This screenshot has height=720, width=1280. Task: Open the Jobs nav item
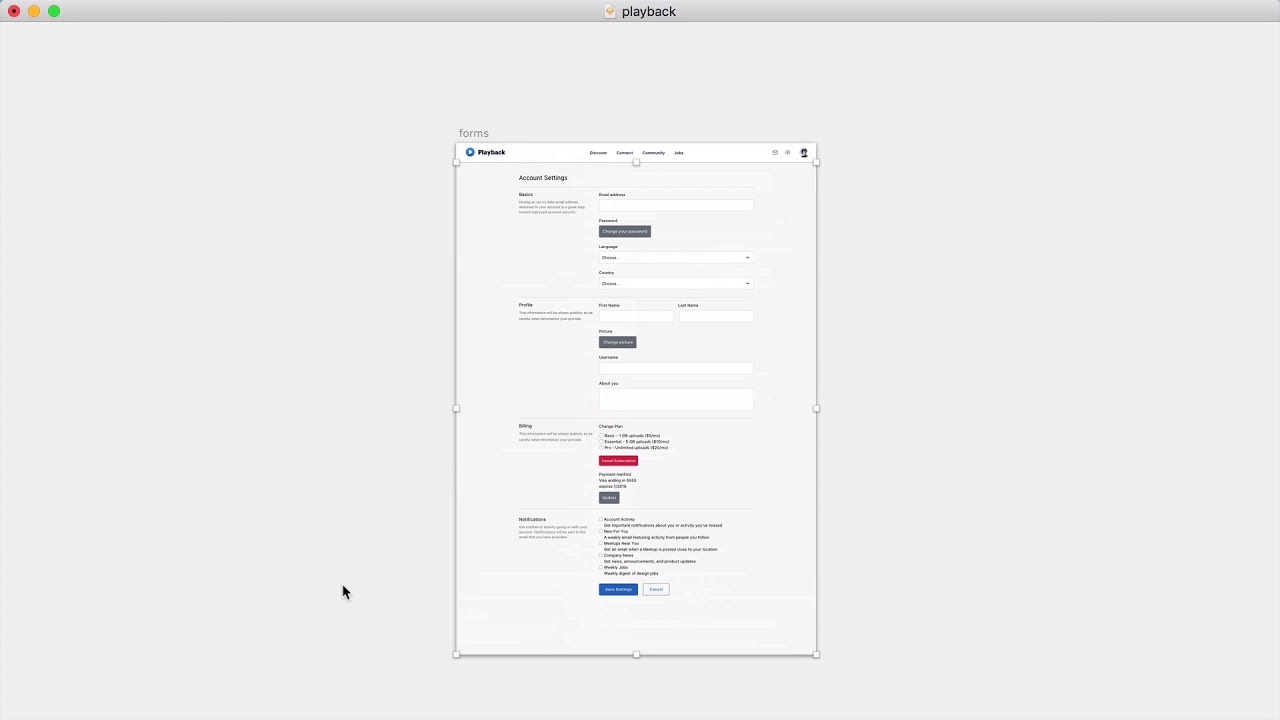click(679, 153)
